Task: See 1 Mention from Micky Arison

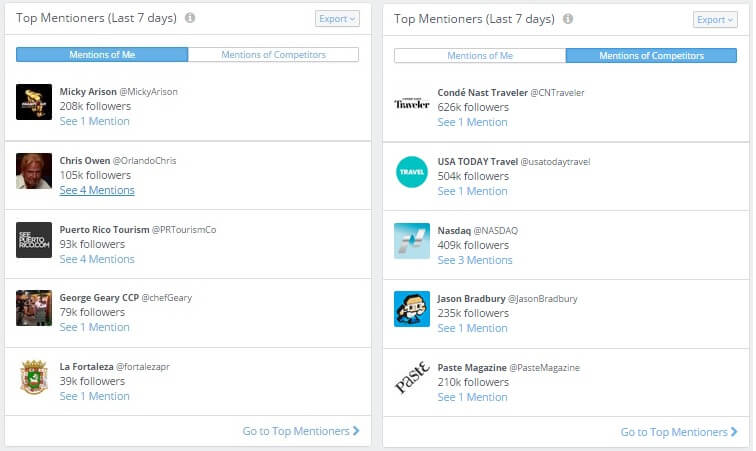Action: 94,121
